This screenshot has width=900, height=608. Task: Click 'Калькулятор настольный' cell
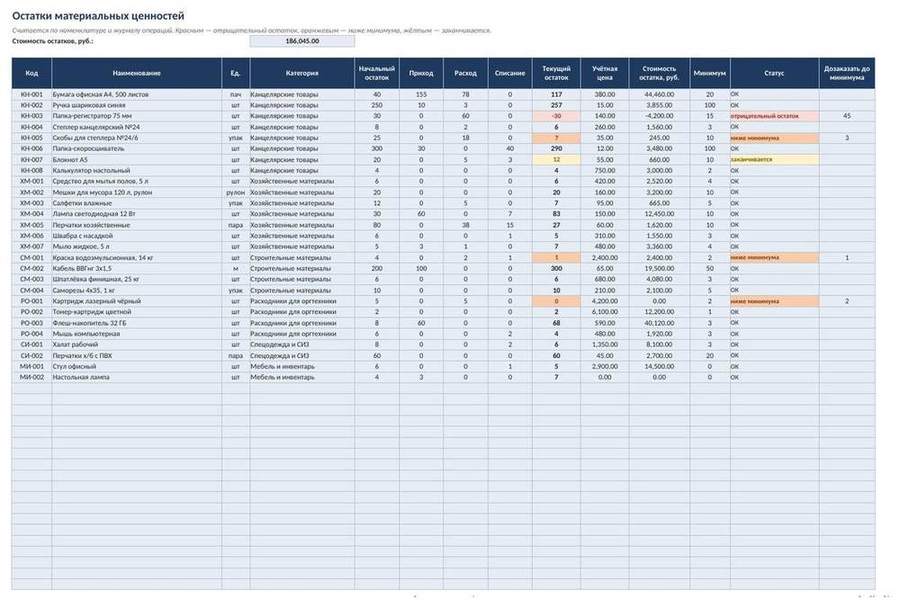(137, 171)
